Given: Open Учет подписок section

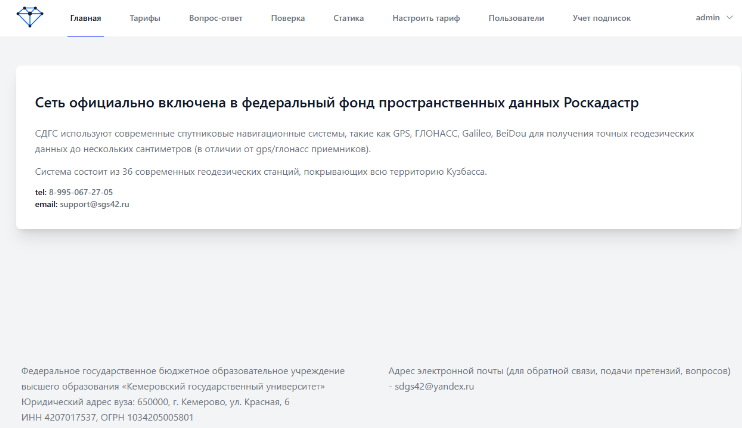Looking at the screenshot, I should coord(601,18).
